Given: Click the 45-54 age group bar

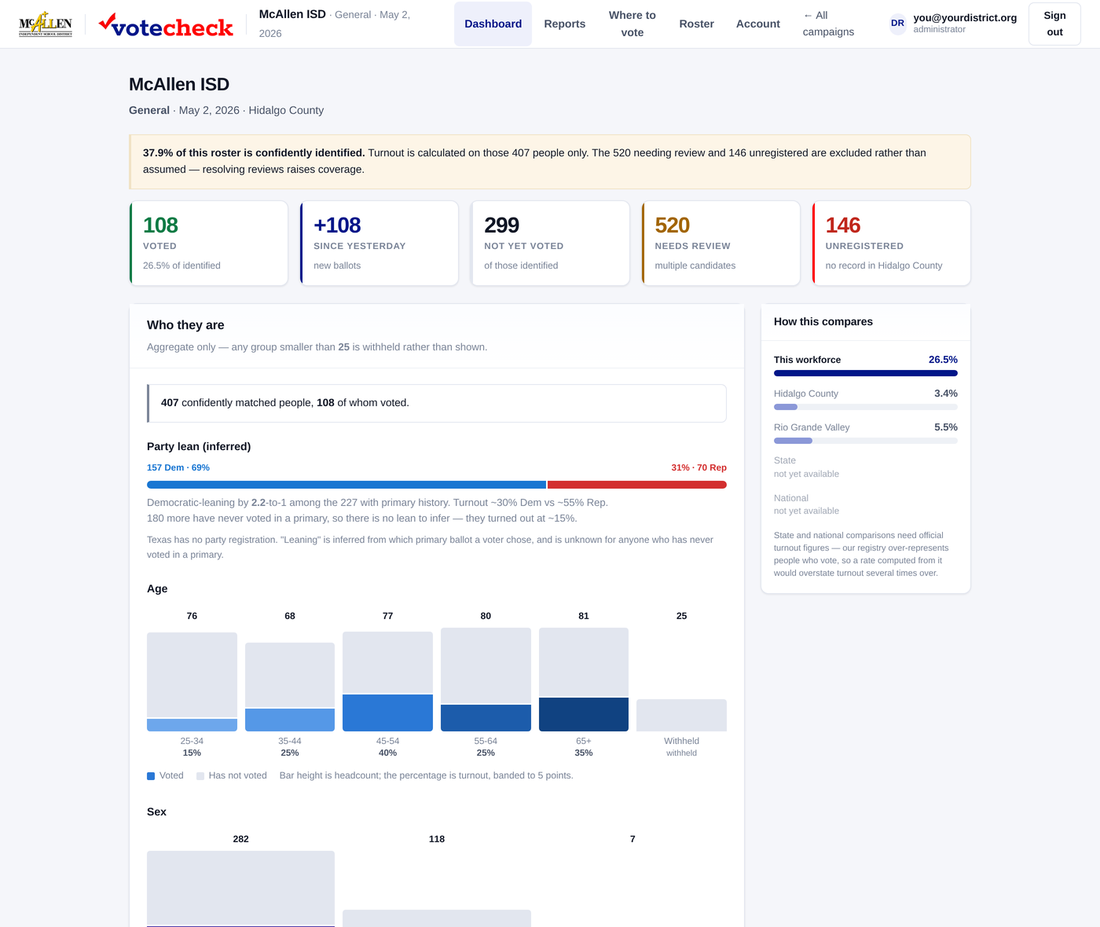Looking at the screenshot, I should click(x=387, y=681).
